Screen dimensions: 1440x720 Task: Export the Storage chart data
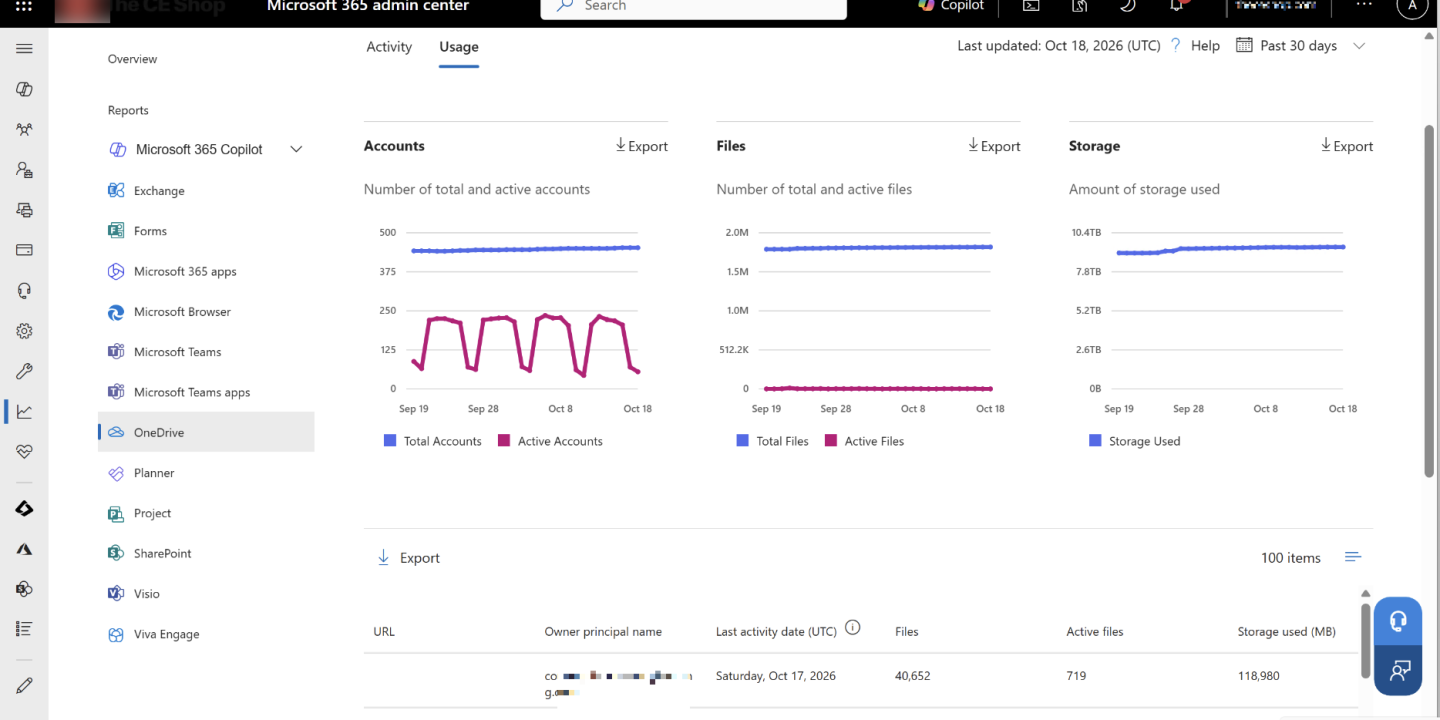(x=1346, y=146)
